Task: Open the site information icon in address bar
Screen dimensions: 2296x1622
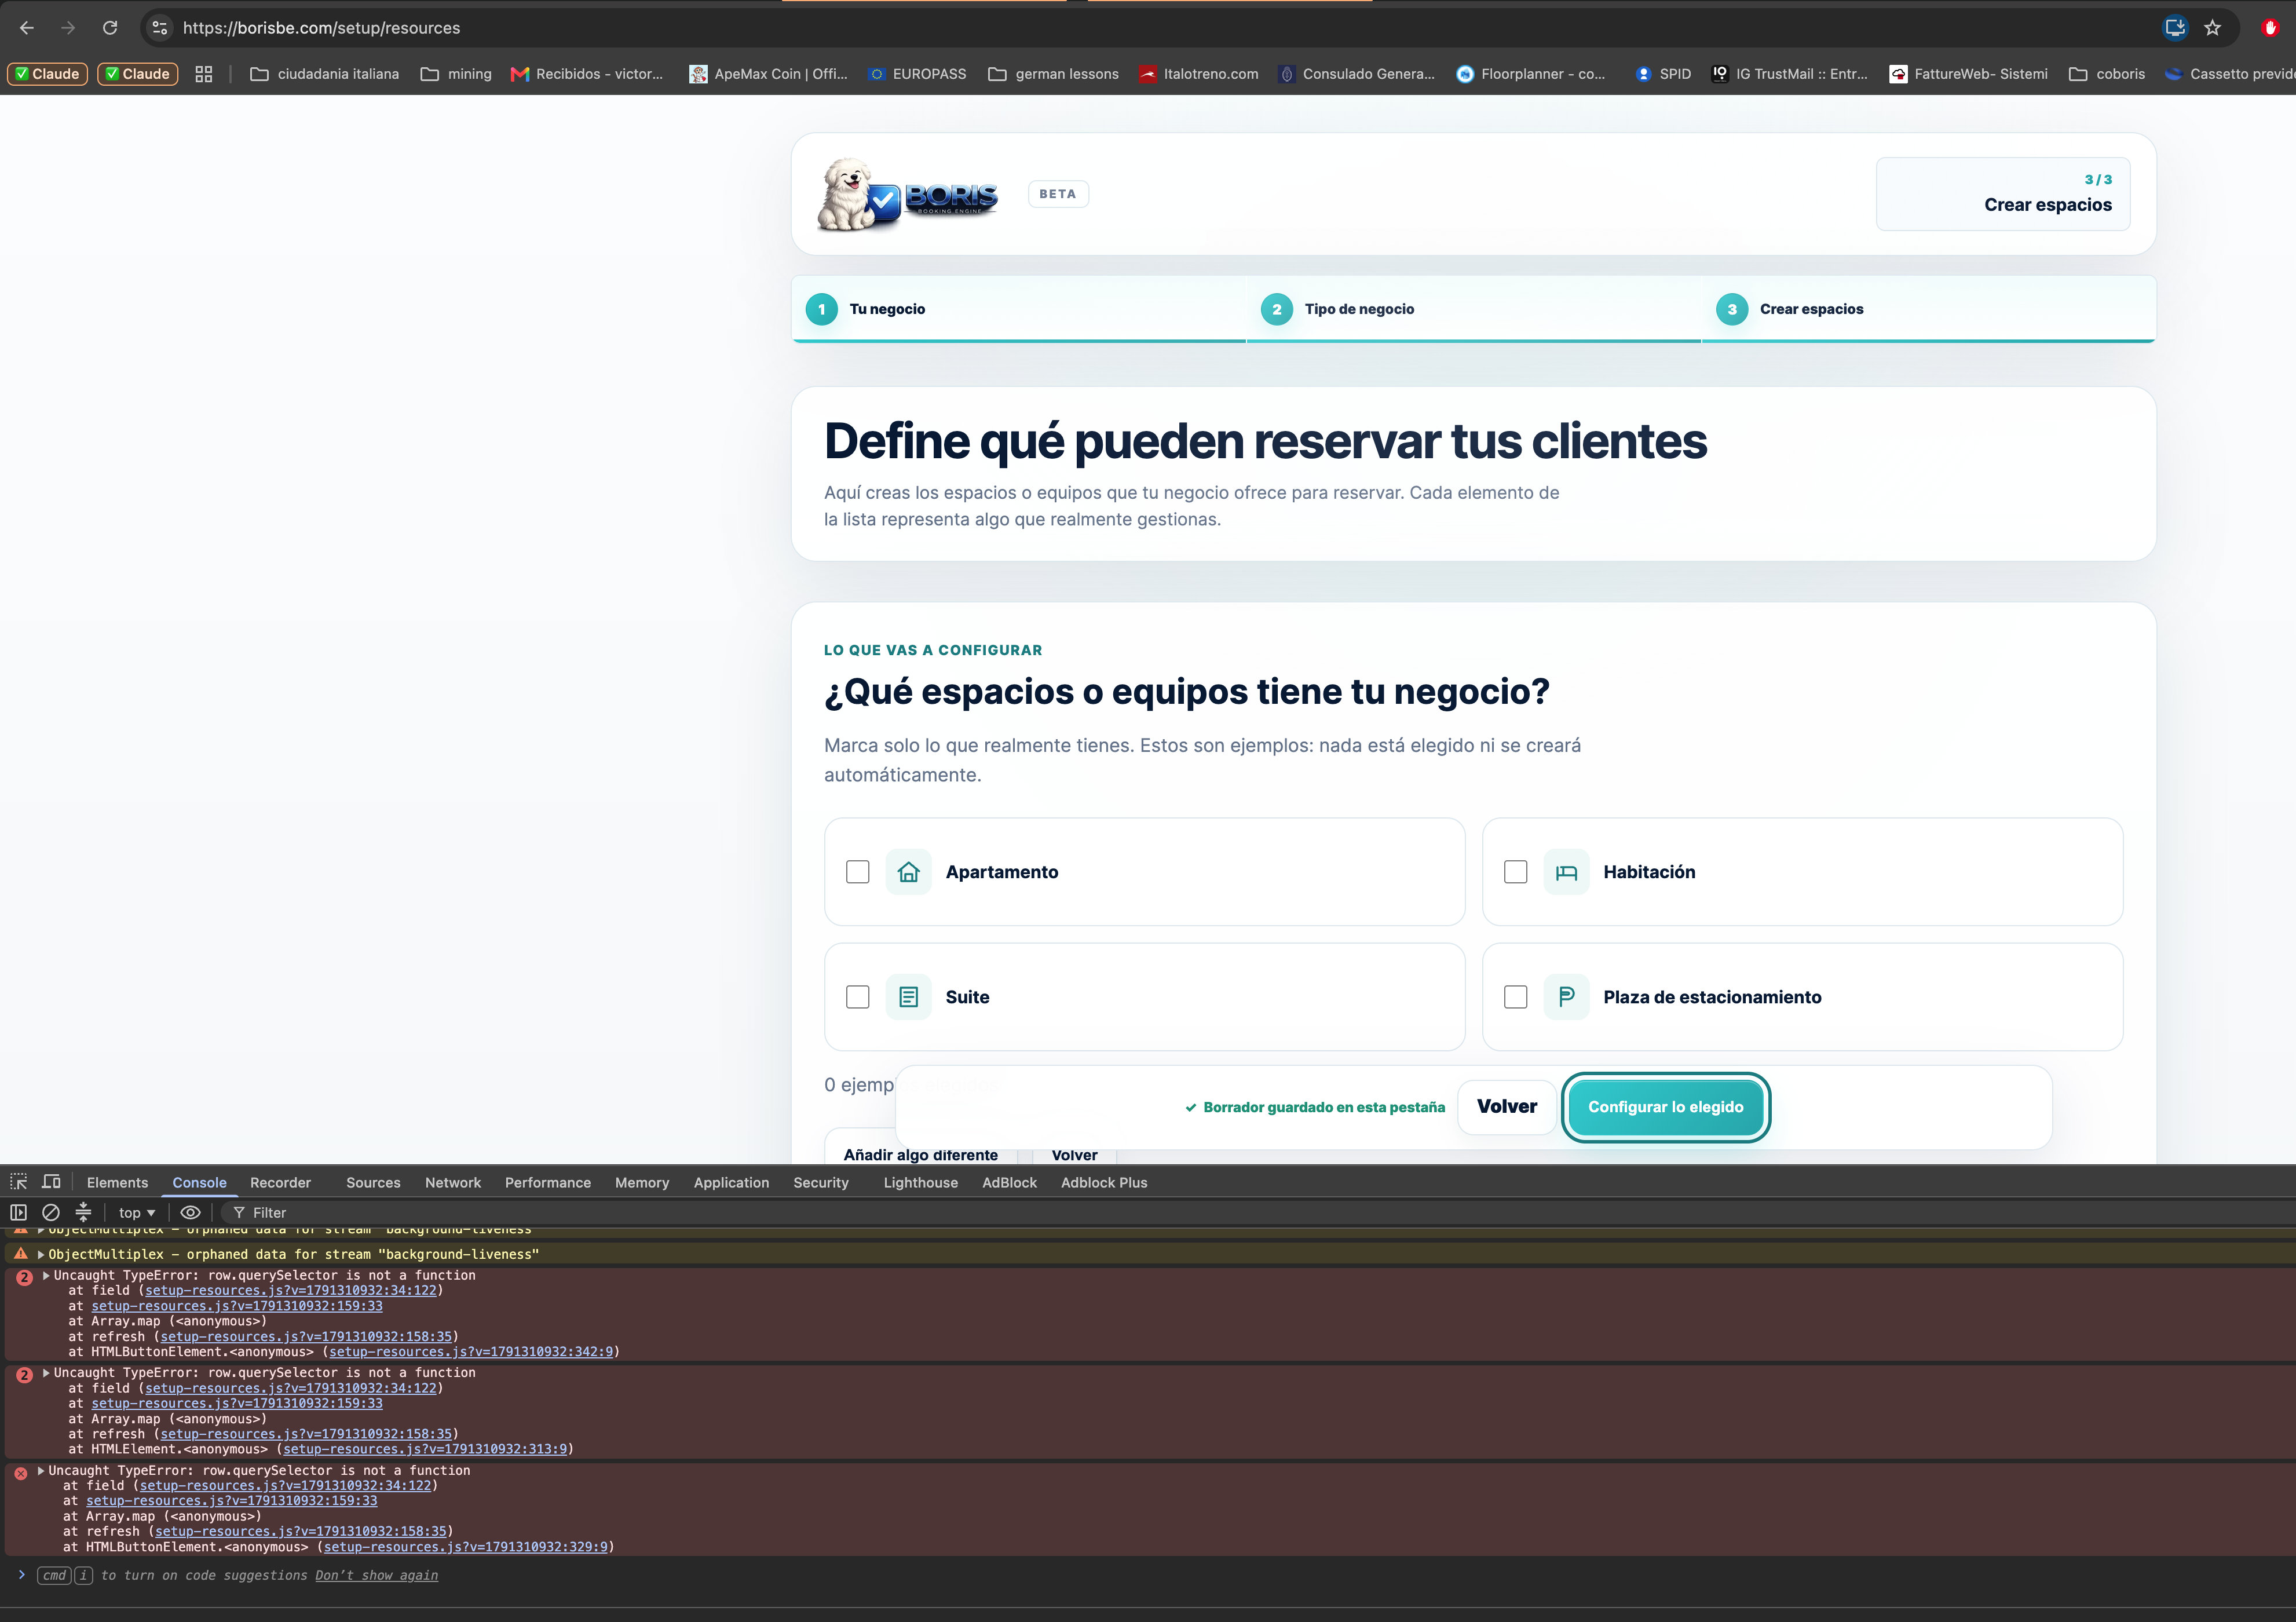Action: [160, 28]
